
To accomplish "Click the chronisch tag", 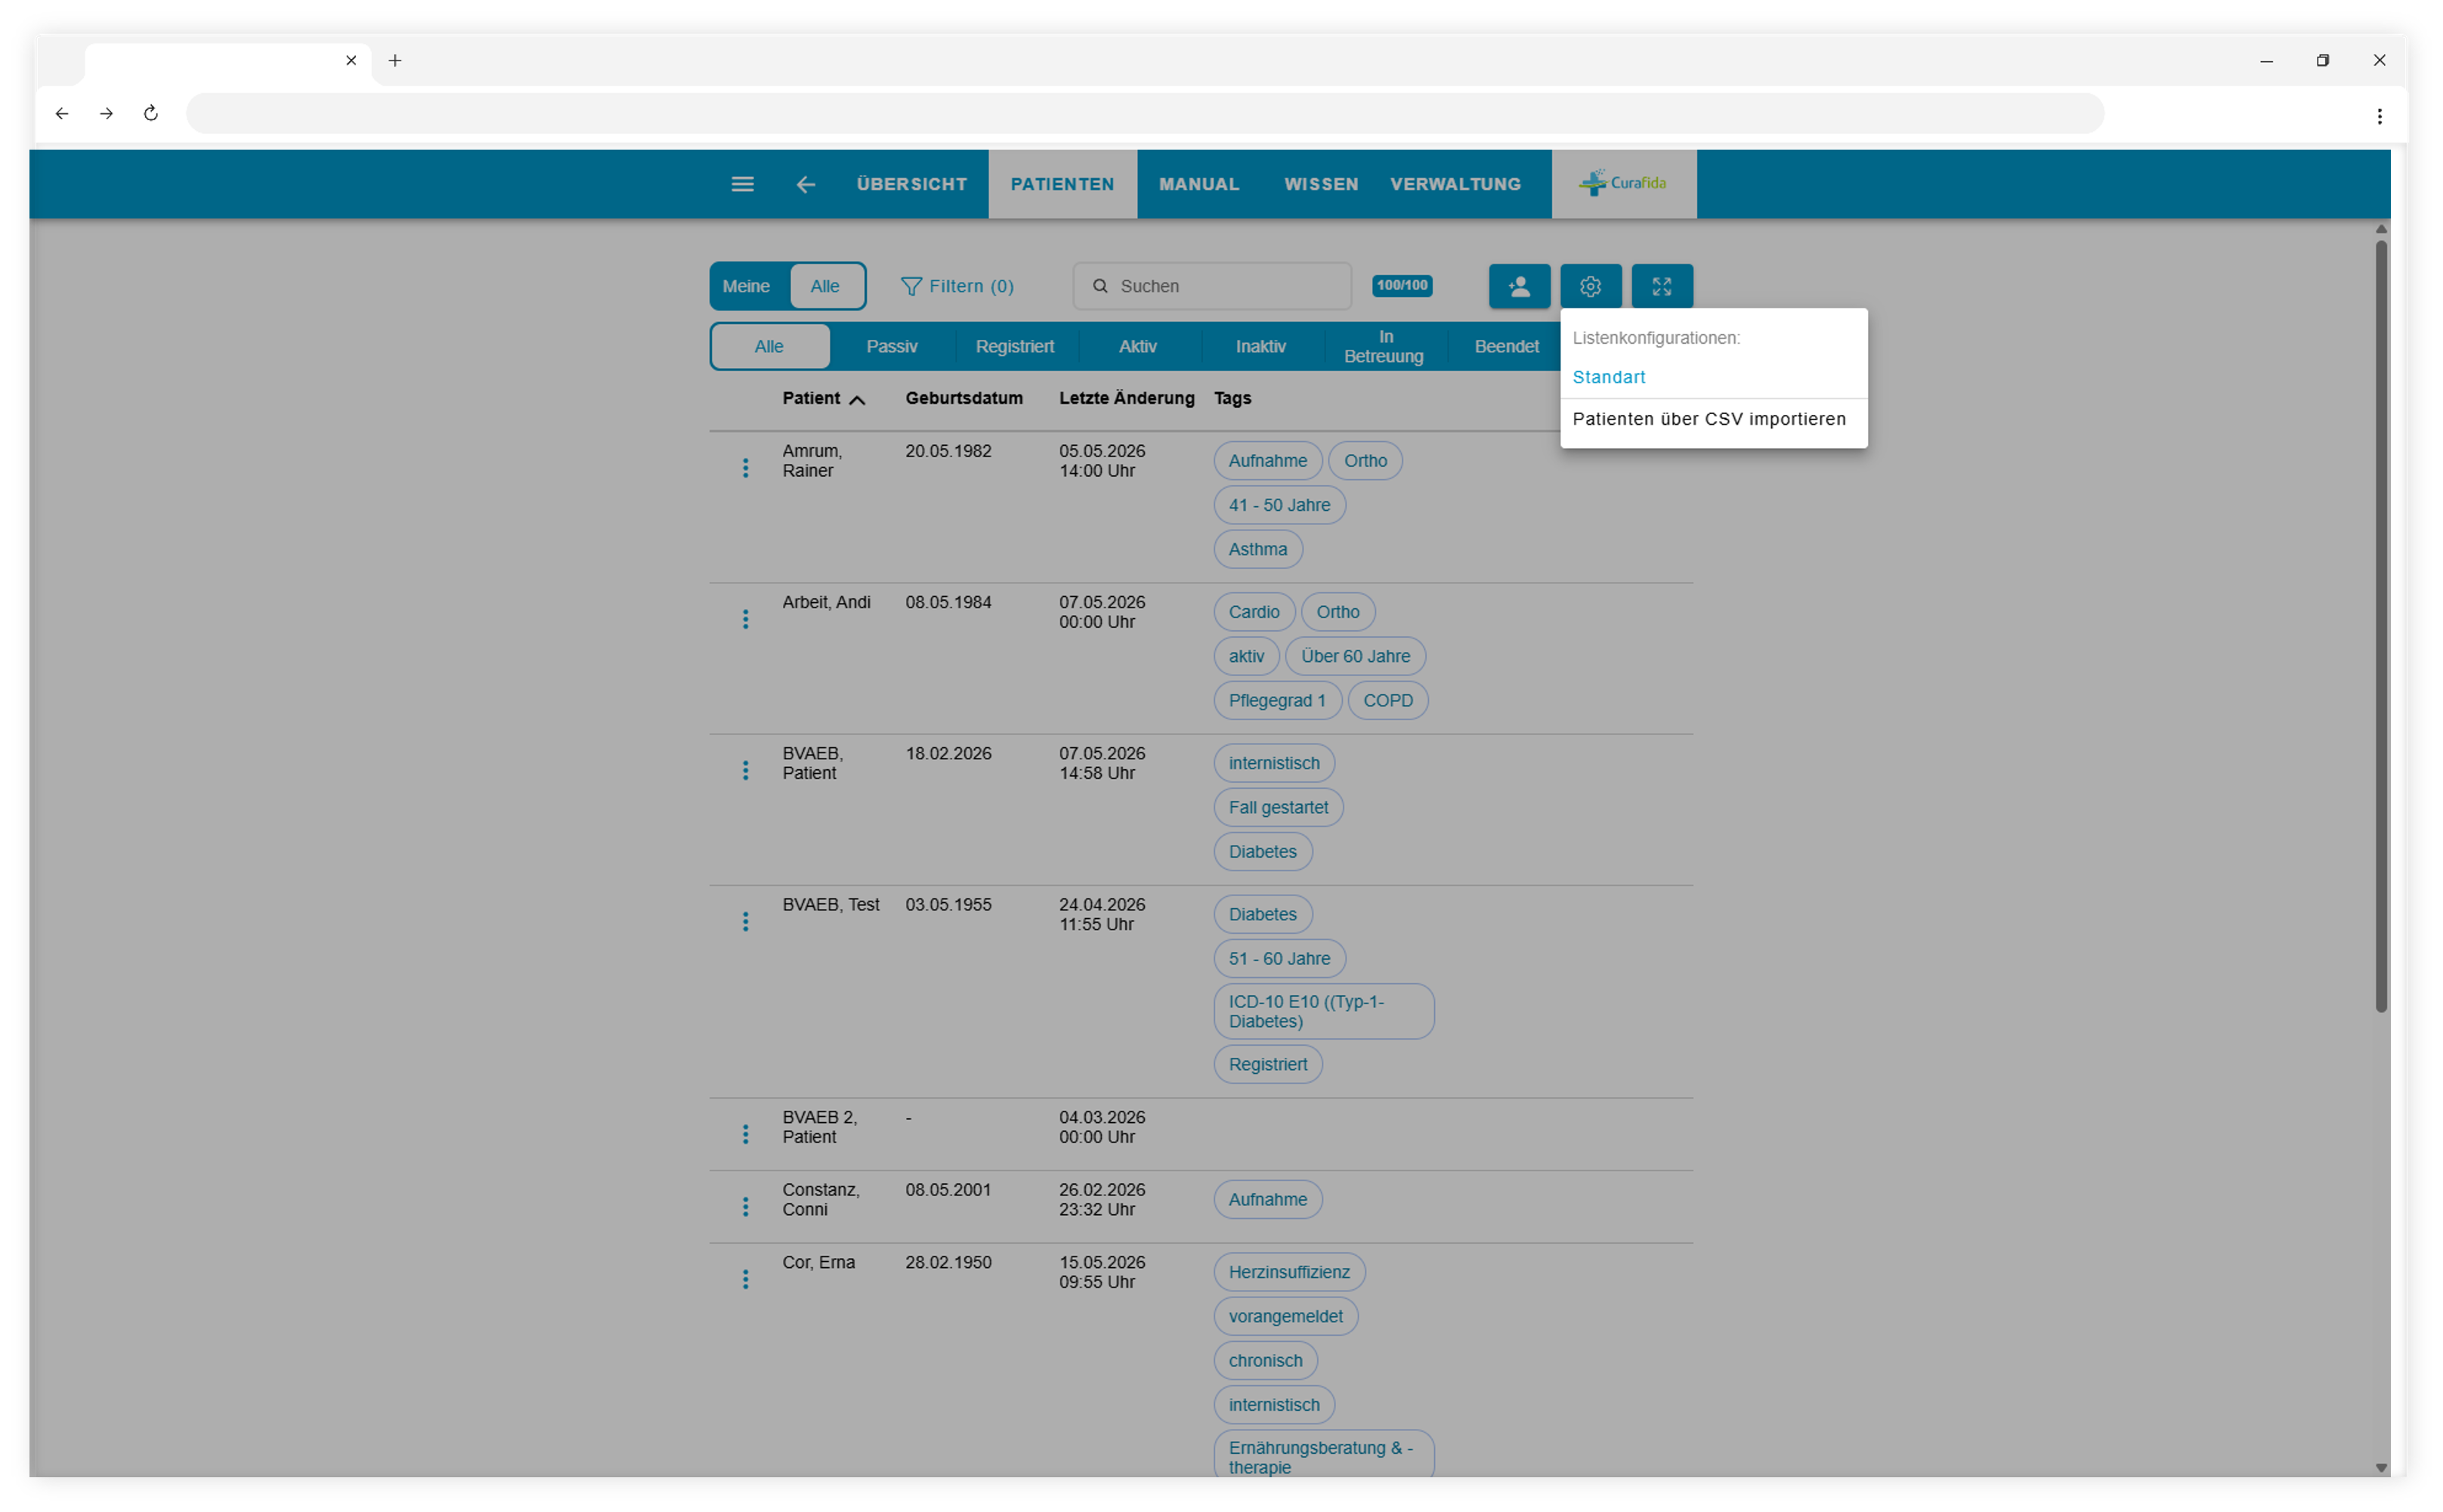I will coord(1265,1360).
